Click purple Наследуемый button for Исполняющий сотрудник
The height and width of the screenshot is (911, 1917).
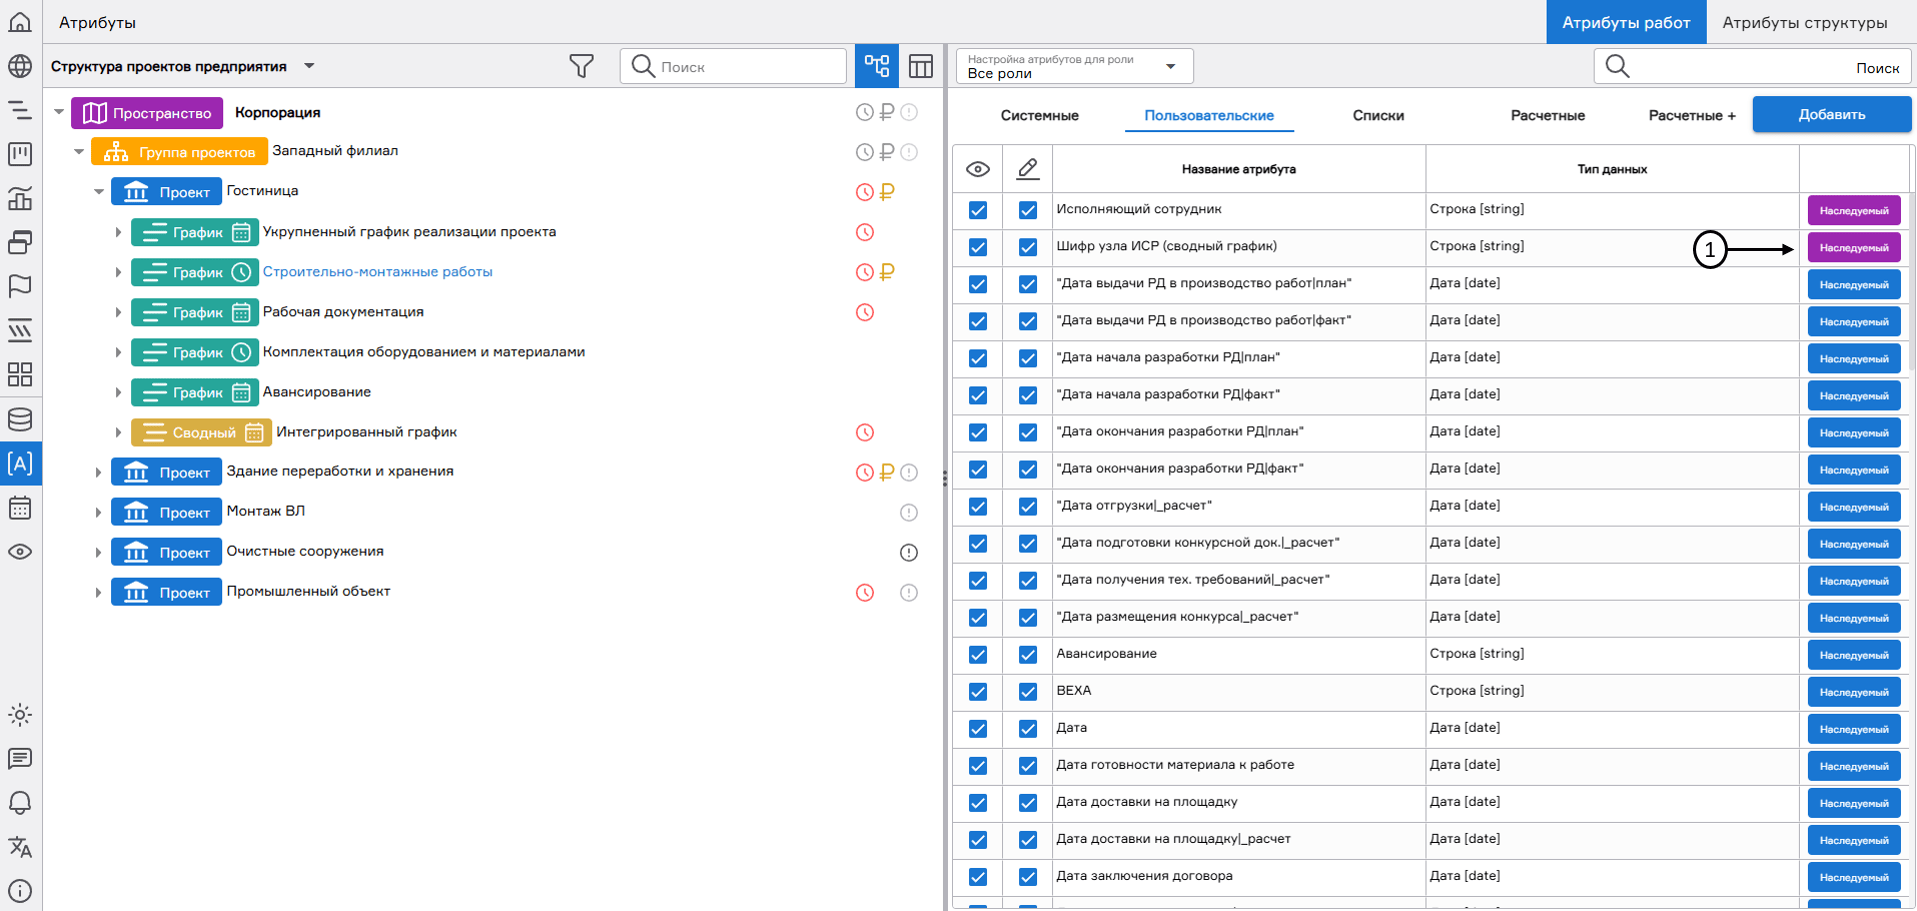point(1853,211)
